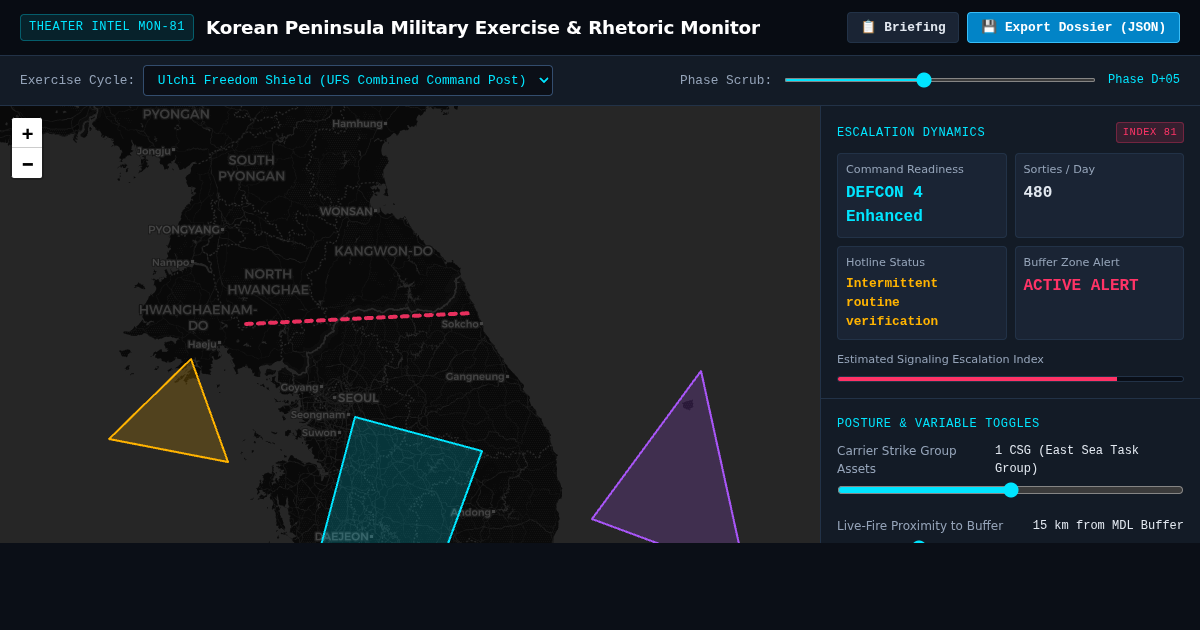Click the Gangneung map label
Viewport: 1200px width, 630px height.
point(475,377)
